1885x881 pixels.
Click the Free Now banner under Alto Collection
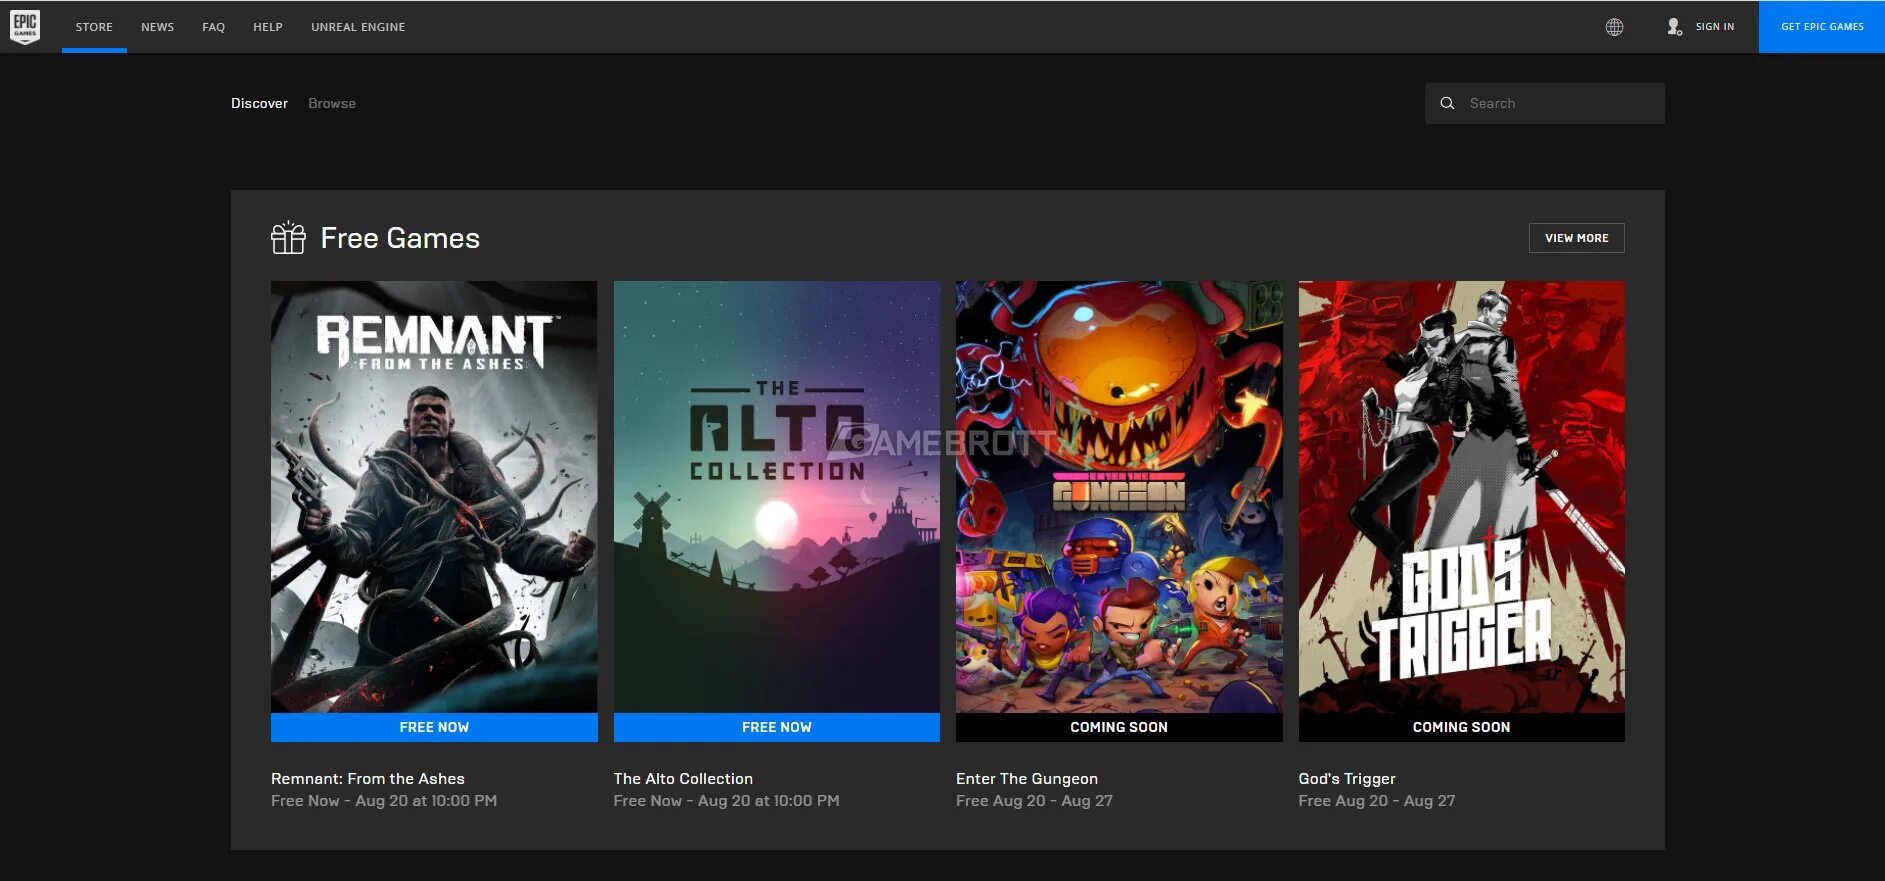(776, 727)
